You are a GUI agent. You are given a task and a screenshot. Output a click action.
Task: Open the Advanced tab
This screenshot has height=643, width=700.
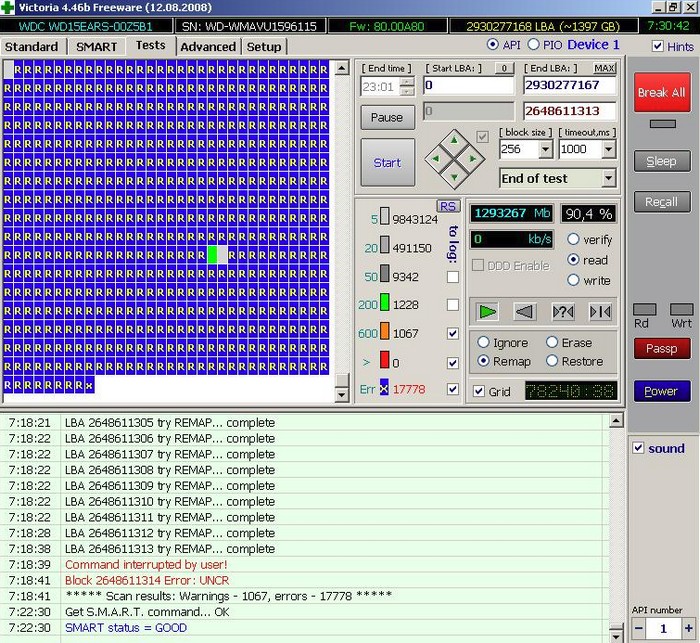coord(208,46)
